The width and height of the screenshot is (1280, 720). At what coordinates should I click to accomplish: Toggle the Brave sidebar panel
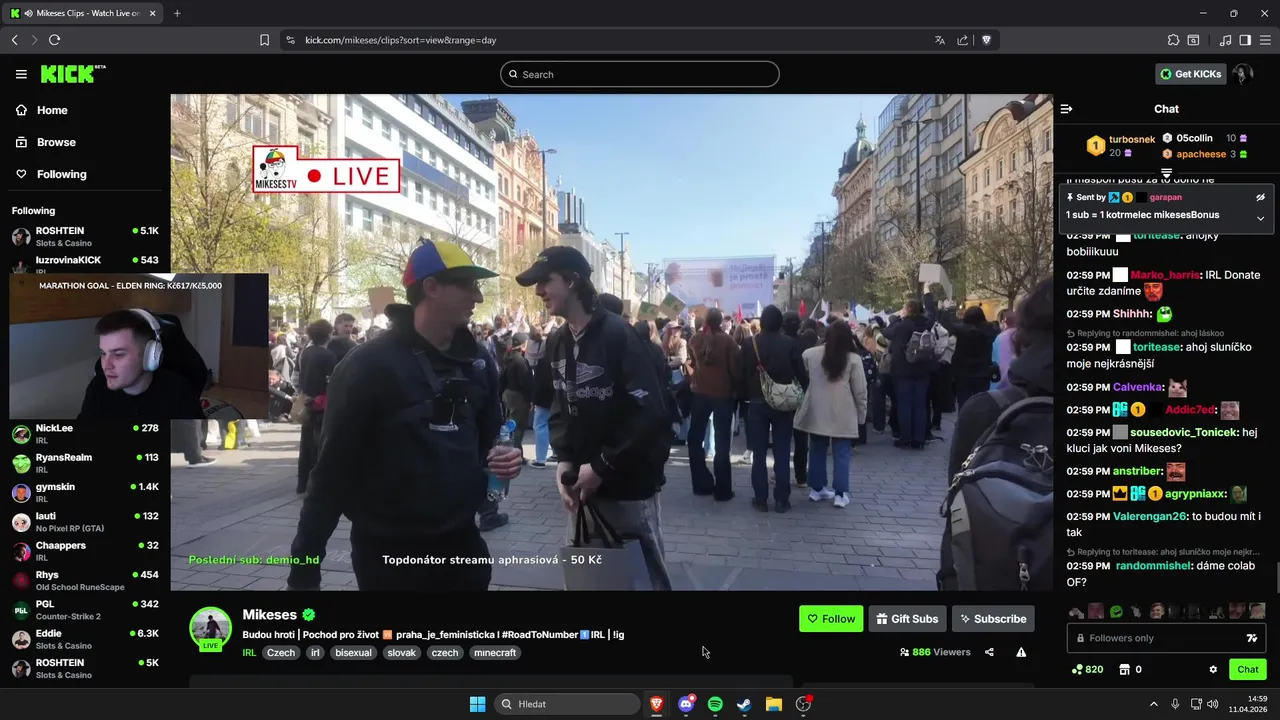(1245, 40)
